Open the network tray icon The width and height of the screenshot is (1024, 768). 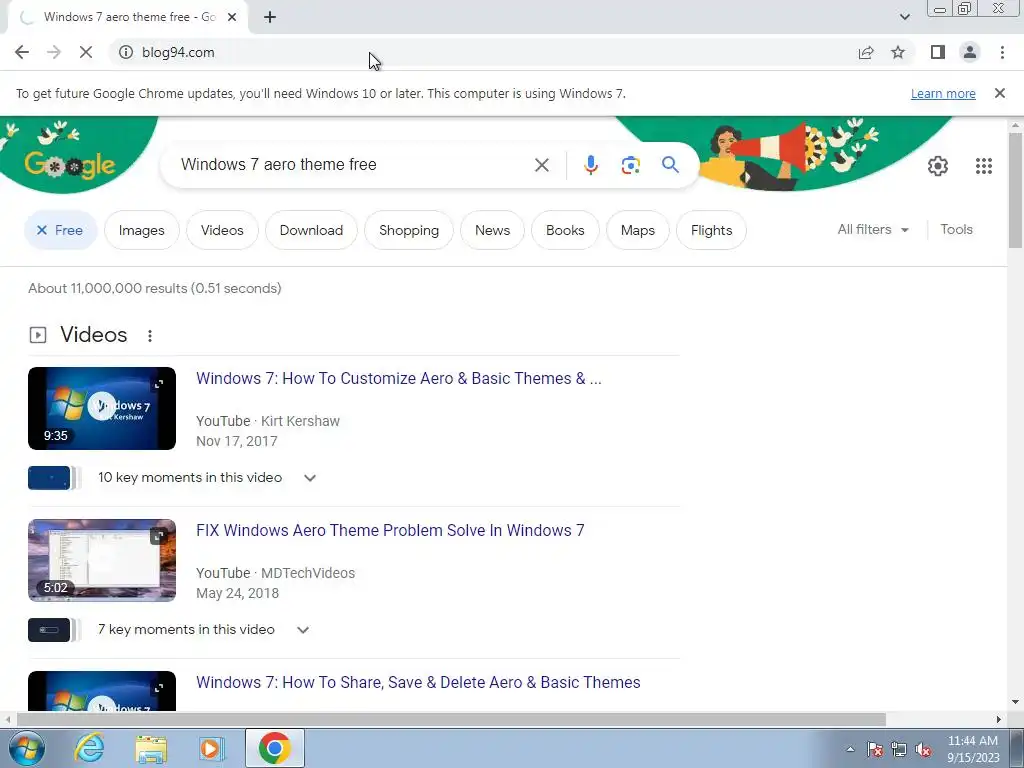899,750
